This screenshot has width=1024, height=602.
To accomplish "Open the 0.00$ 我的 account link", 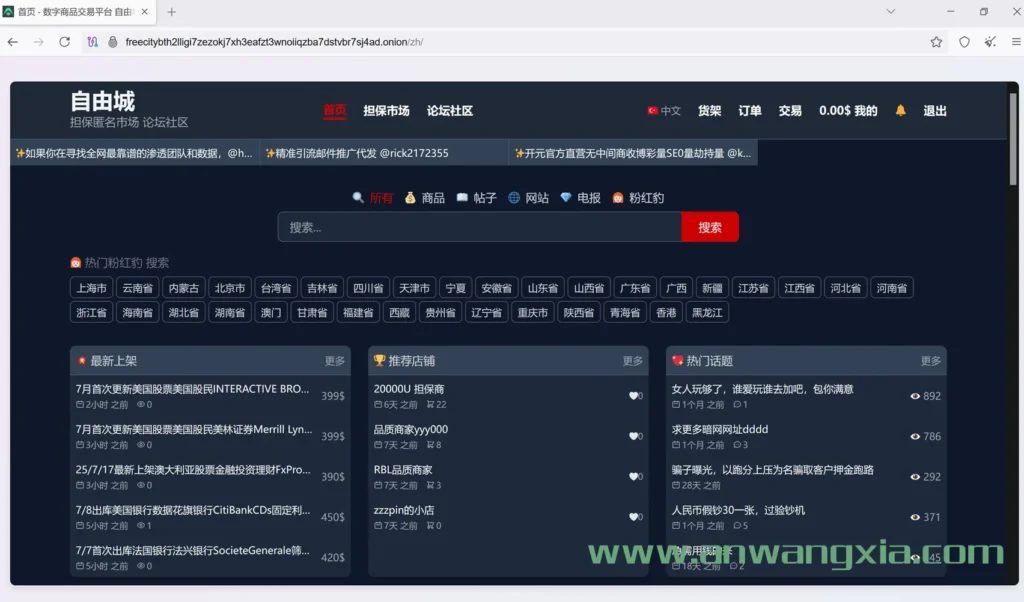I will [x=848, y=111].
